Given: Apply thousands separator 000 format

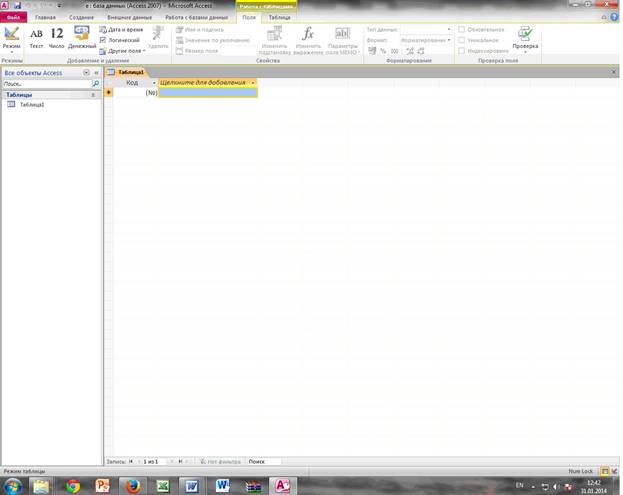Looking at the screenshot, I should (x=394, y=51).
